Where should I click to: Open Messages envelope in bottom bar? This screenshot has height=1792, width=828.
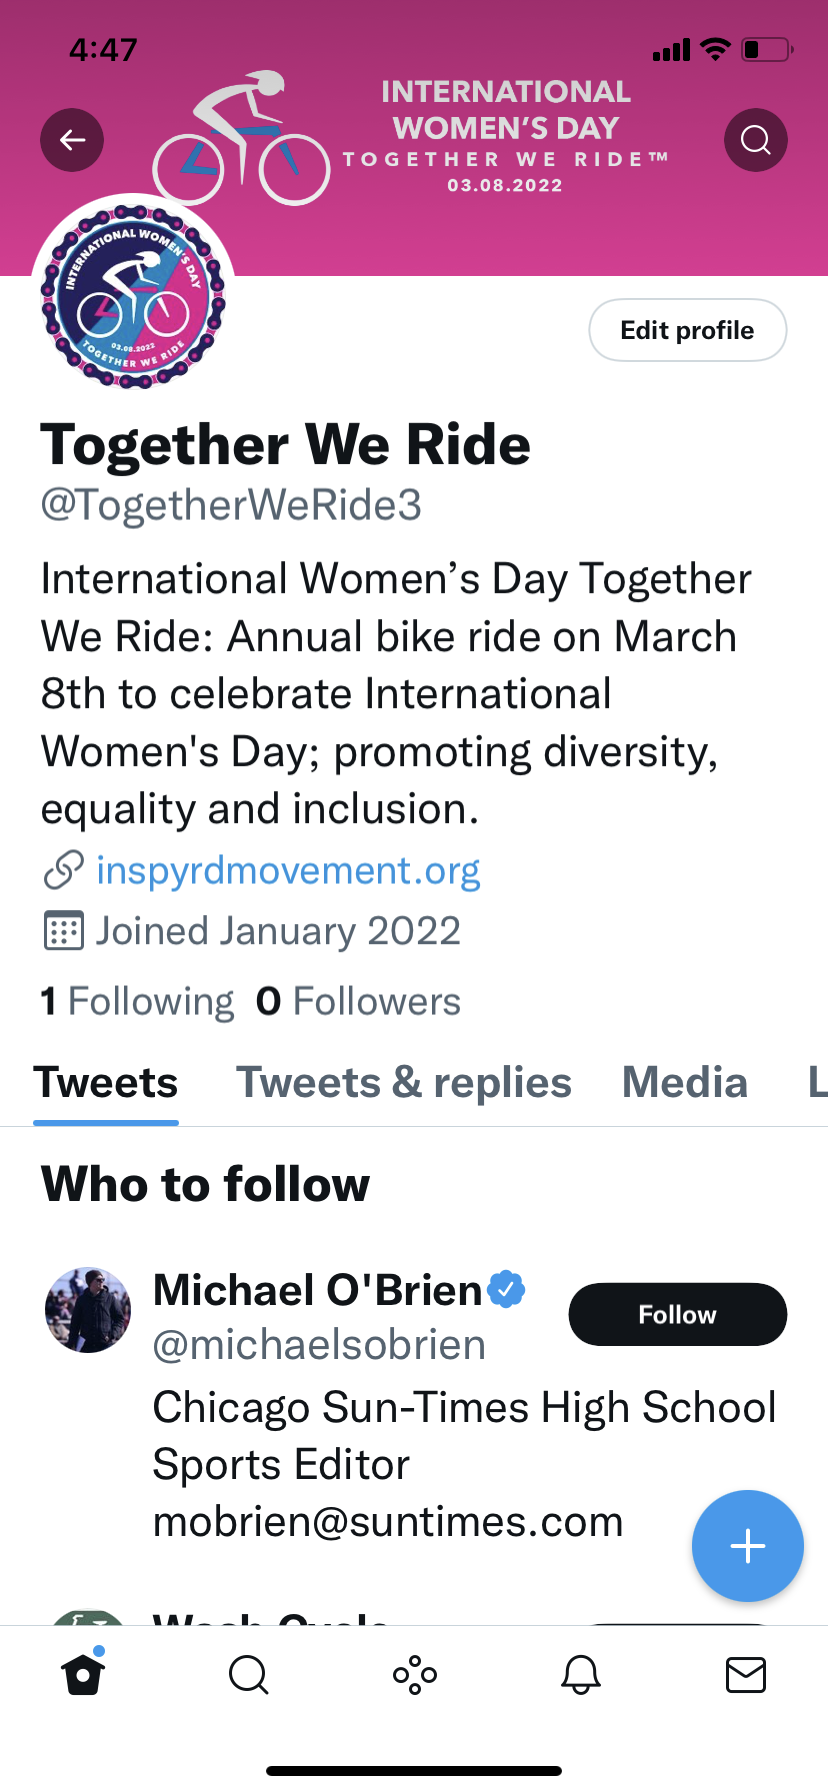(x=745, y=1674)
